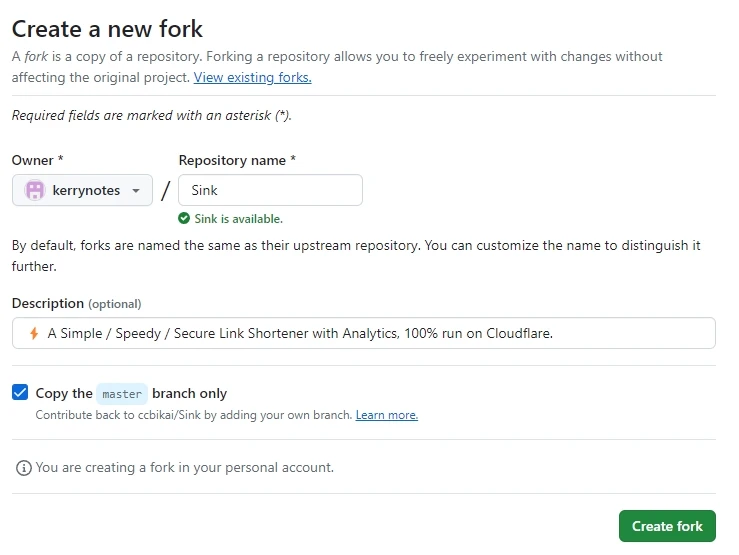Click the master branch label
This screenshot has height=555, width=739.
tap(122, 394)
